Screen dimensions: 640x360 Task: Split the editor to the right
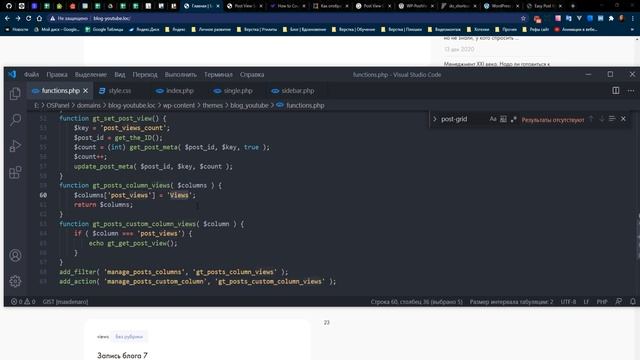click(x=616, y=91)
